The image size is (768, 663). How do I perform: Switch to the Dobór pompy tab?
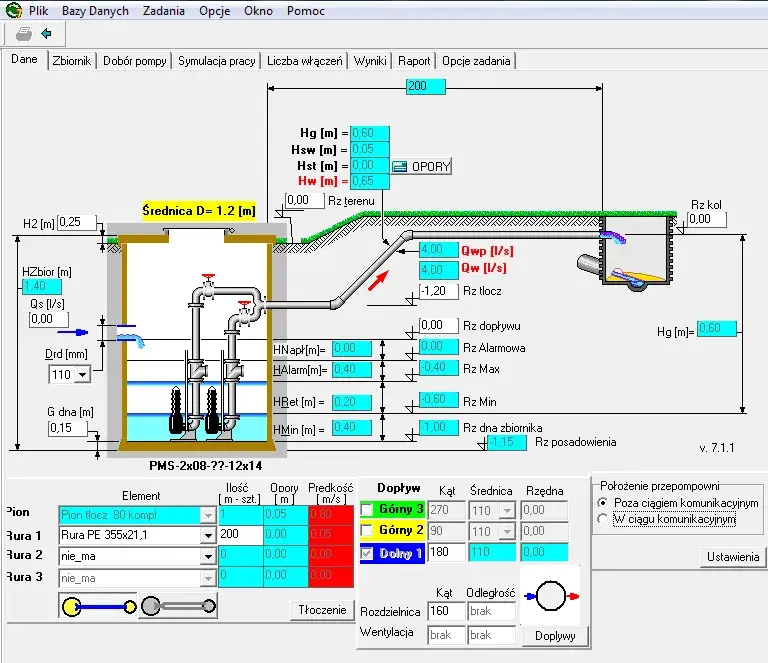pos(135,61)
